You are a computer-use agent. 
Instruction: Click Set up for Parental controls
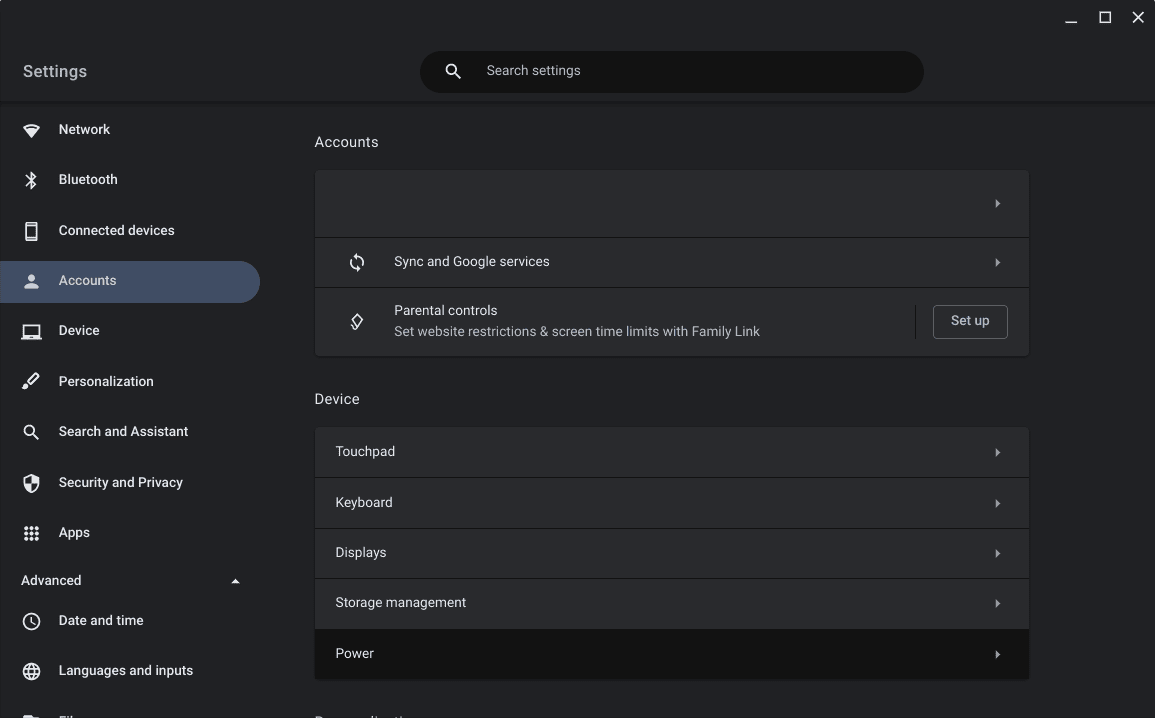tap(969, 322)
